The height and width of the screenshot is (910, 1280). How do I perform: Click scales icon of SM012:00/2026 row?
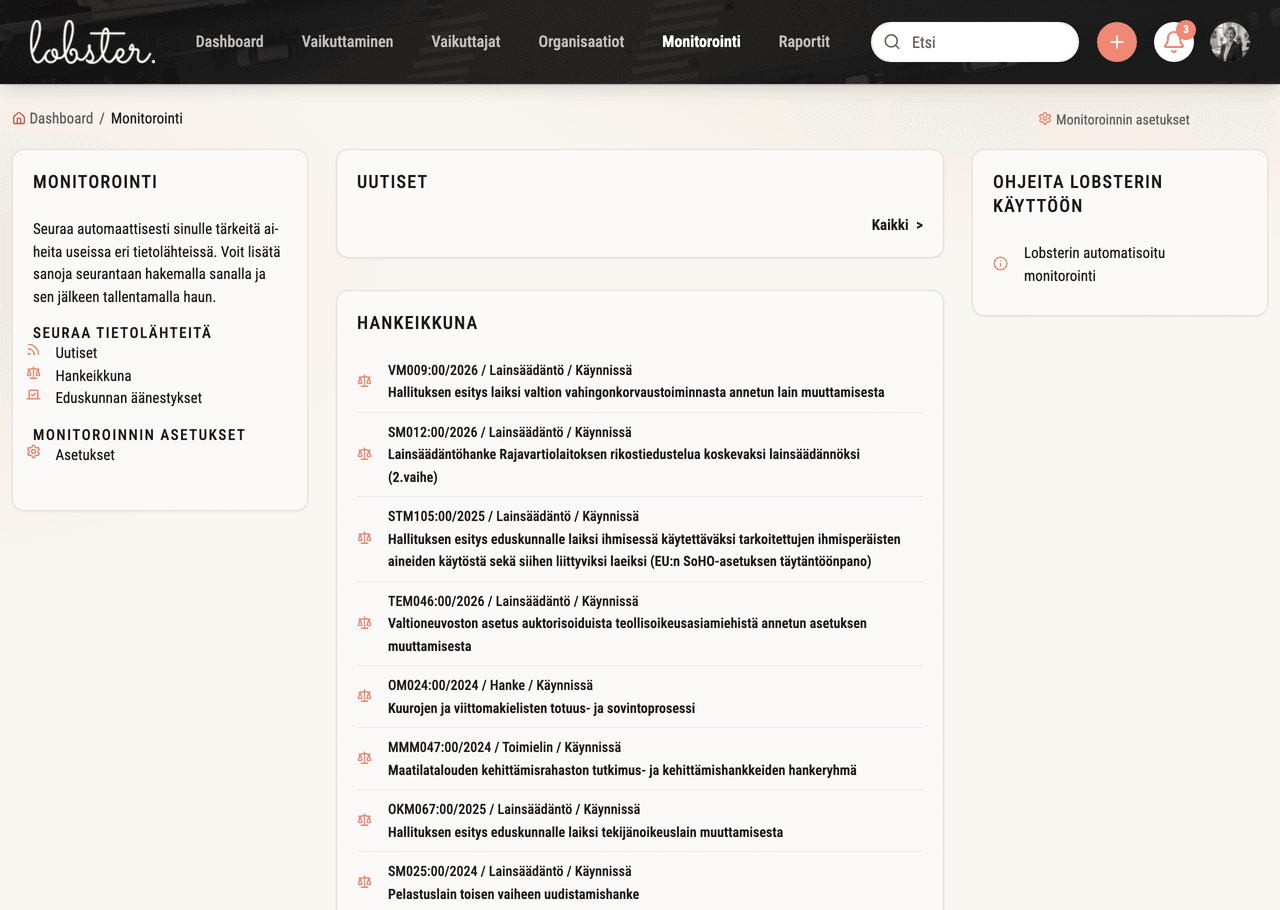tap(364, 454)
